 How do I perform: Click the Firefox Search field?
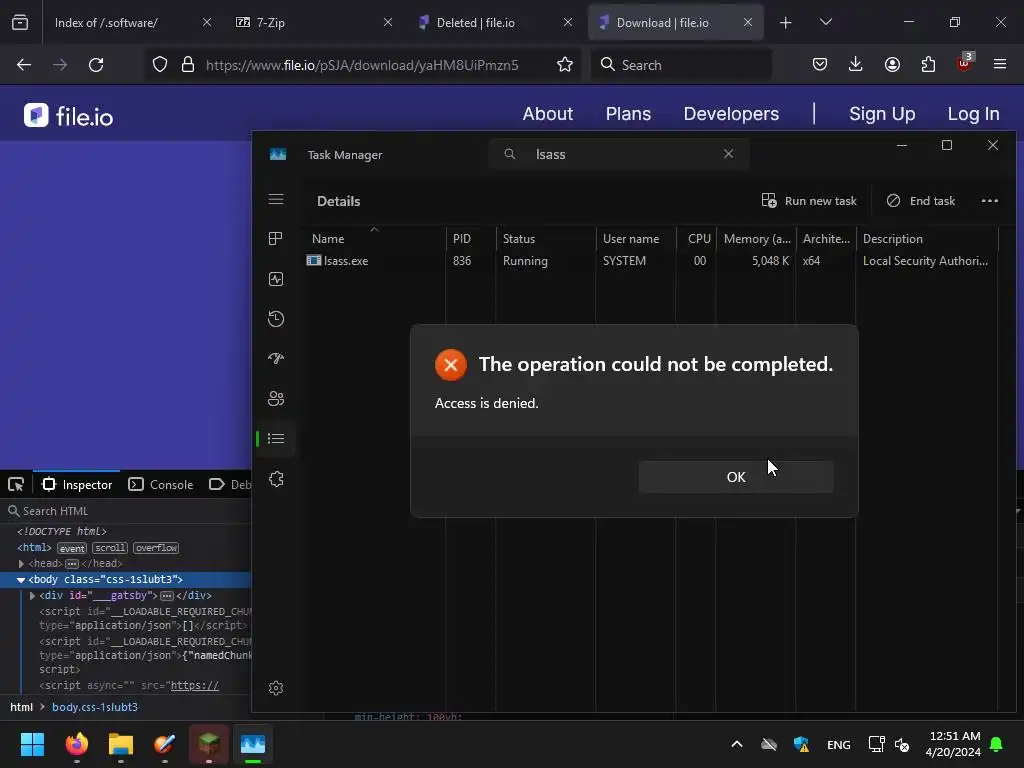point(681,65)
